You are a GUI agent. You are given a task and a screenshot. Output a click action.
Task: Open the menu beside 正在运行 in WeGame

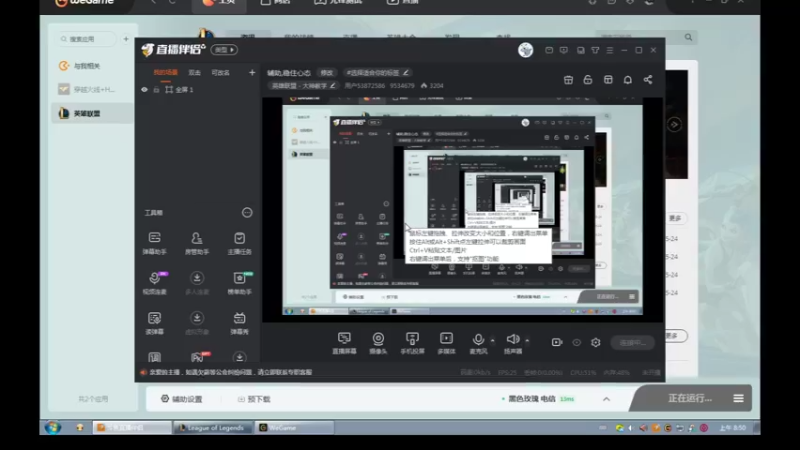pyautogui.click(x=738, y=398)
